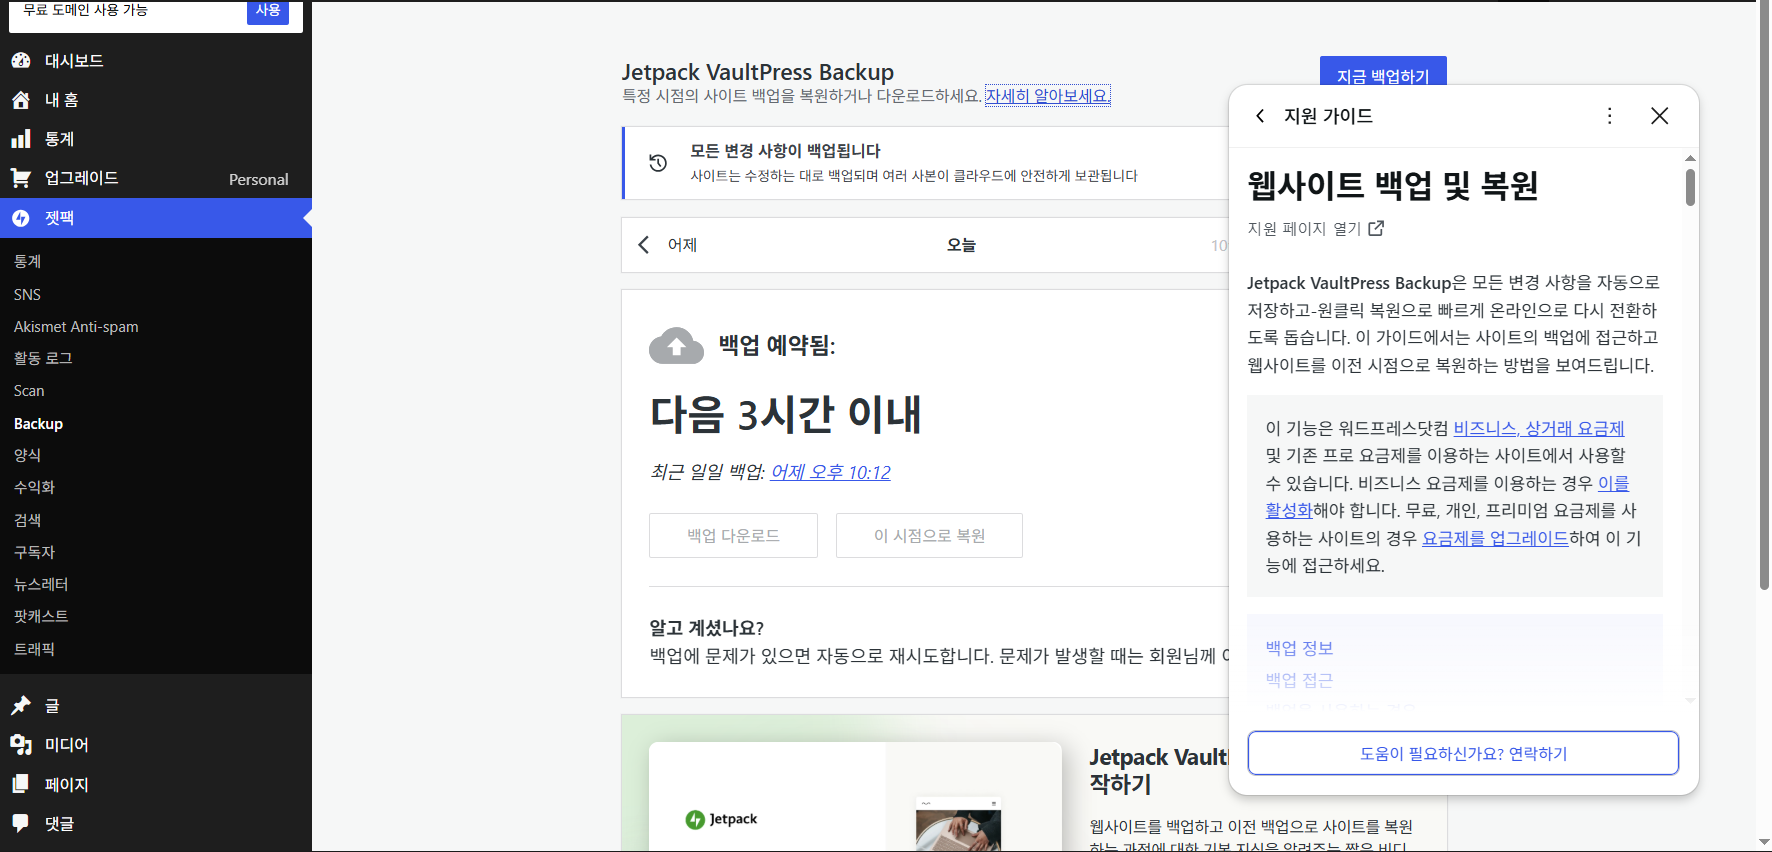This screenshot has width=1772, height=852.
Task: Click the 사용 button for free domain
Action: pos(268,11)
